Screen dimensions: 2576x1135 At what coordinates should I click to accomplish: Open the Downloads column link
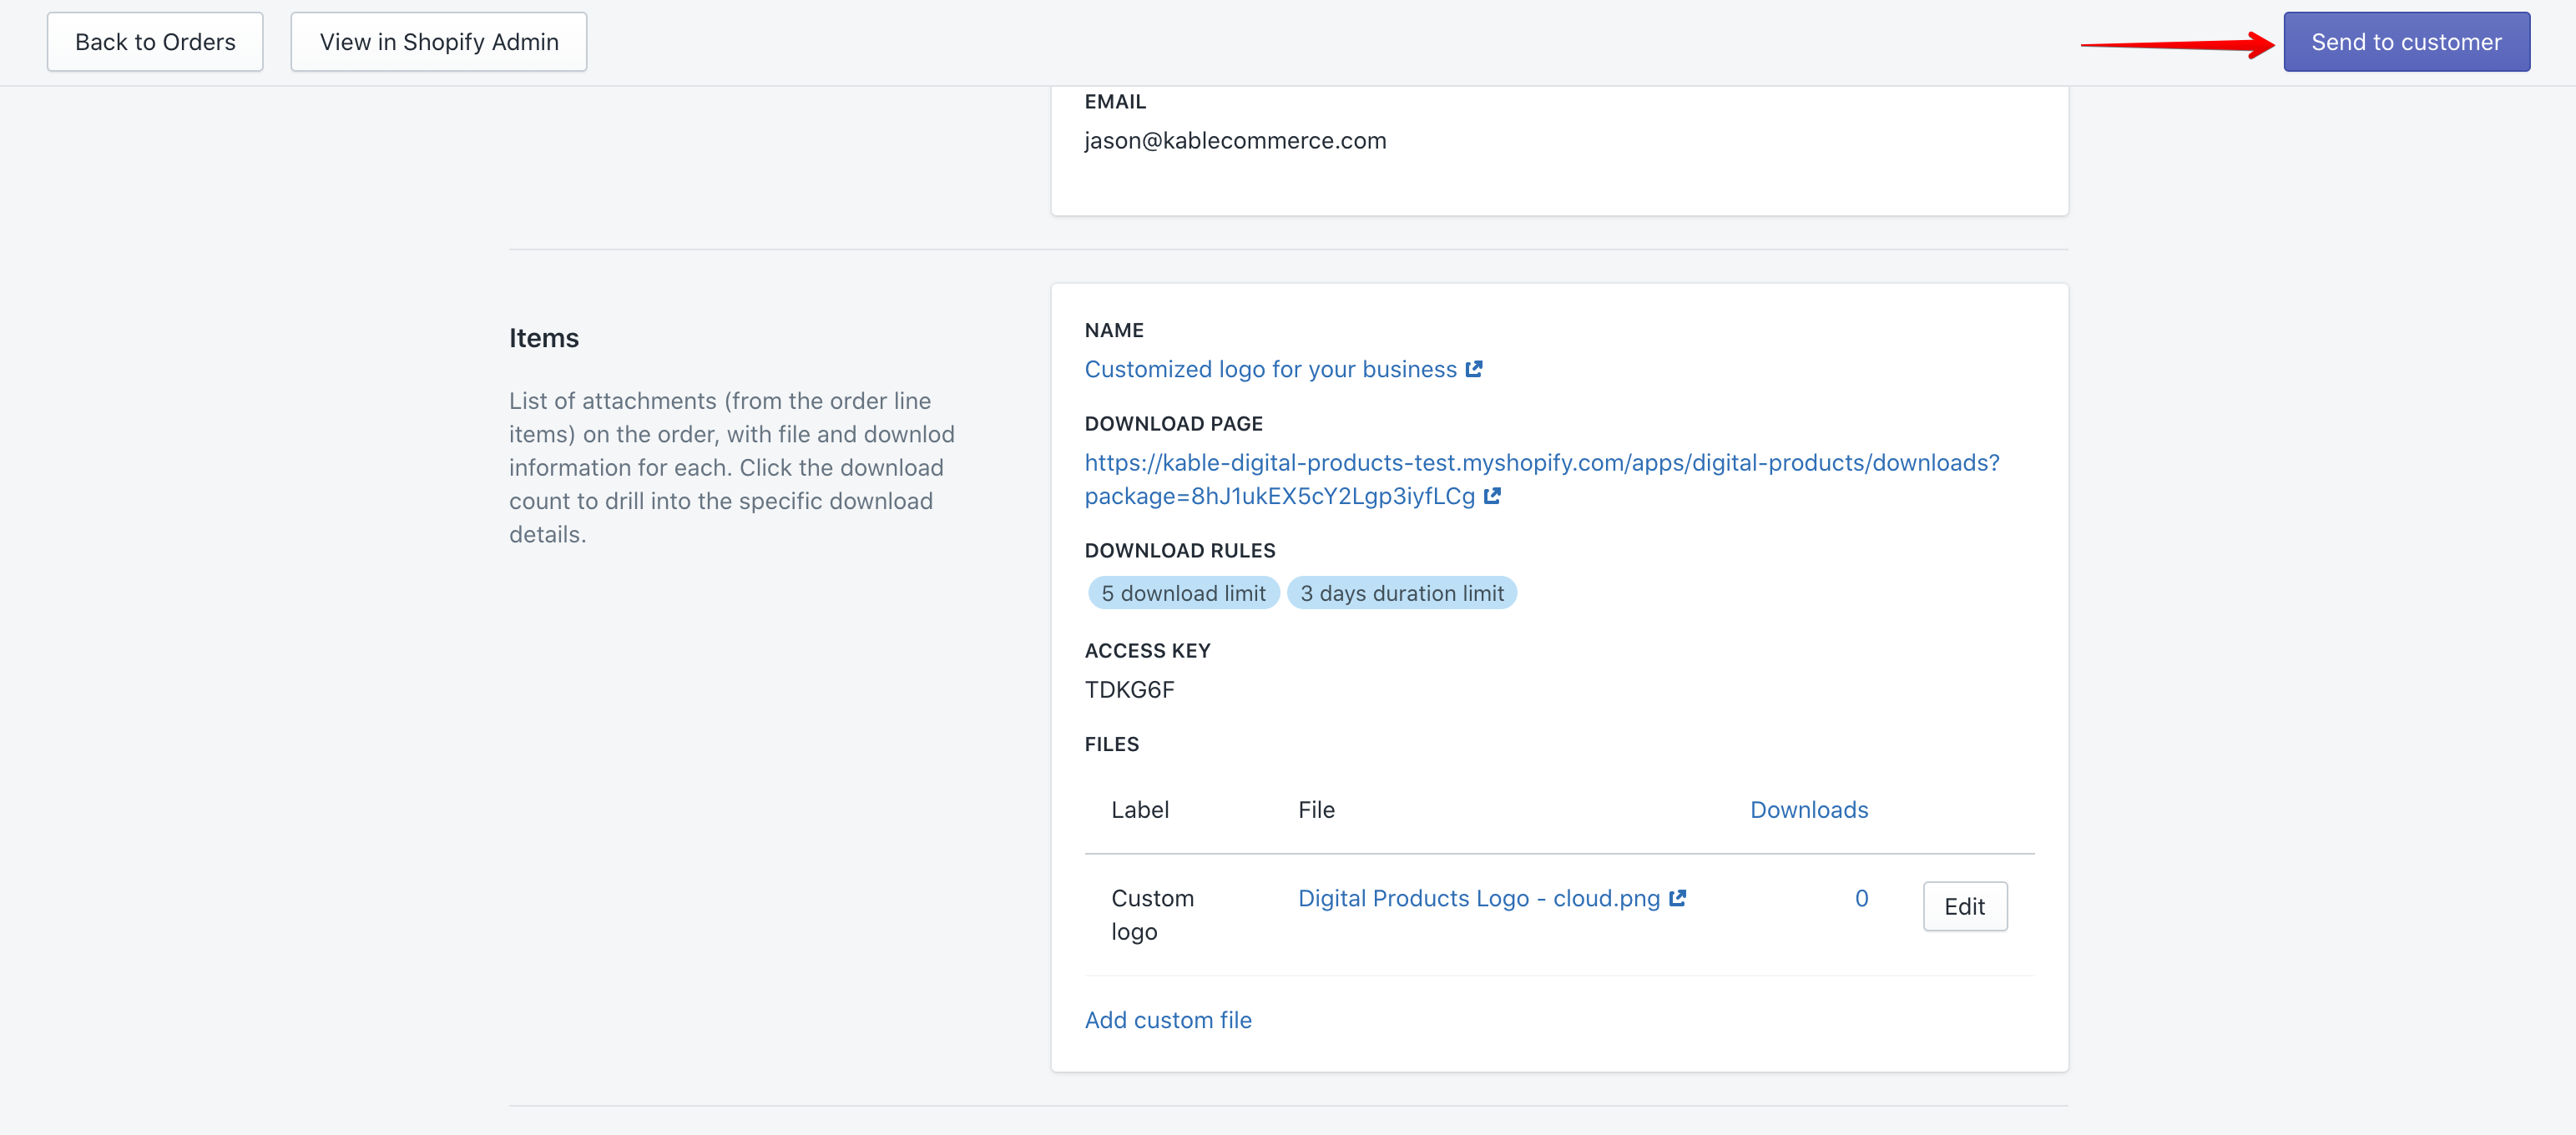pyautogui.click(x=1808, y=809)
